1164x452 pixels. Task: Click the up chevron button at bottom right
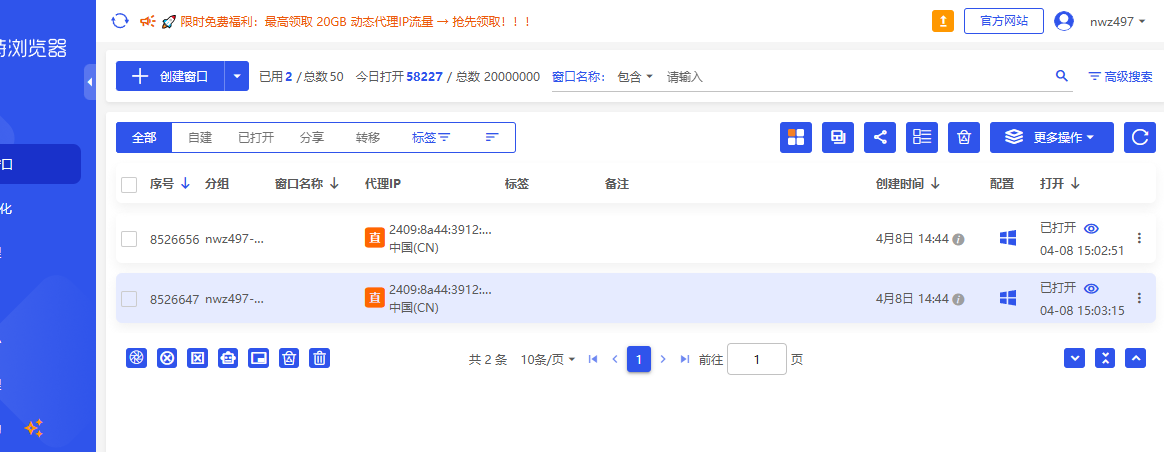coord(1136,358)
